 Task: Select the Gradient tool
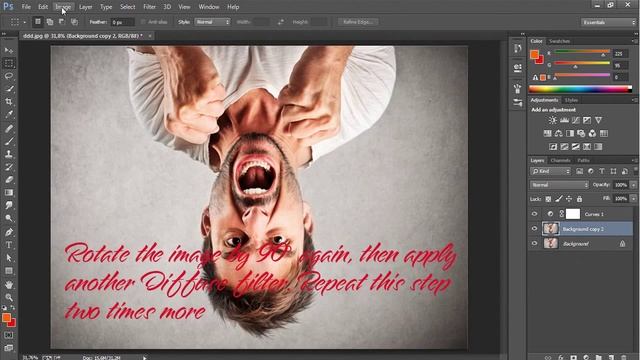9,192
